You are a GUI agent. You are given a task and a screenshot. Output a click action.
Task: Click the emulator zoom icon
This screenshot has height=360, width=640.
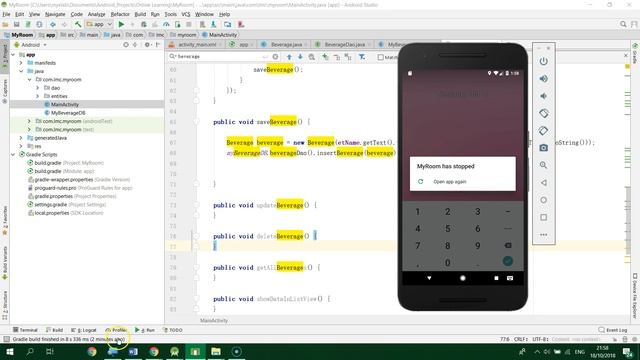point(543,165)
